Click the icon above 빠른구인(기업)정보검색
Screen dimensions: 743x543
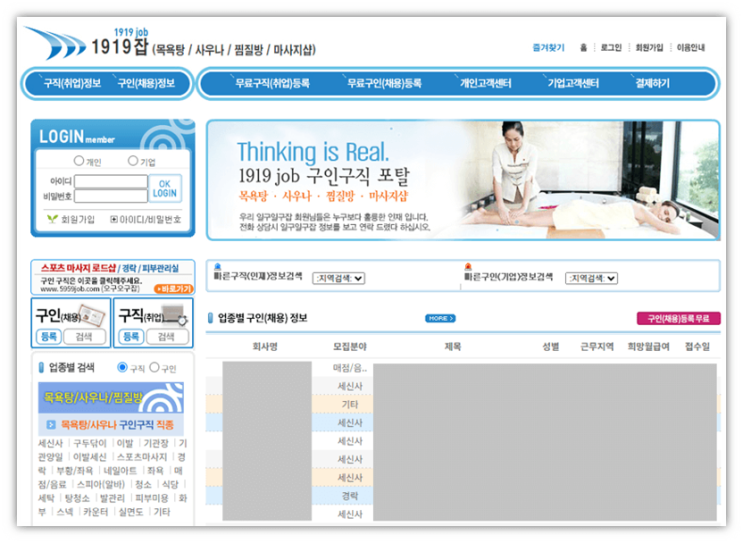pos(468,266)
